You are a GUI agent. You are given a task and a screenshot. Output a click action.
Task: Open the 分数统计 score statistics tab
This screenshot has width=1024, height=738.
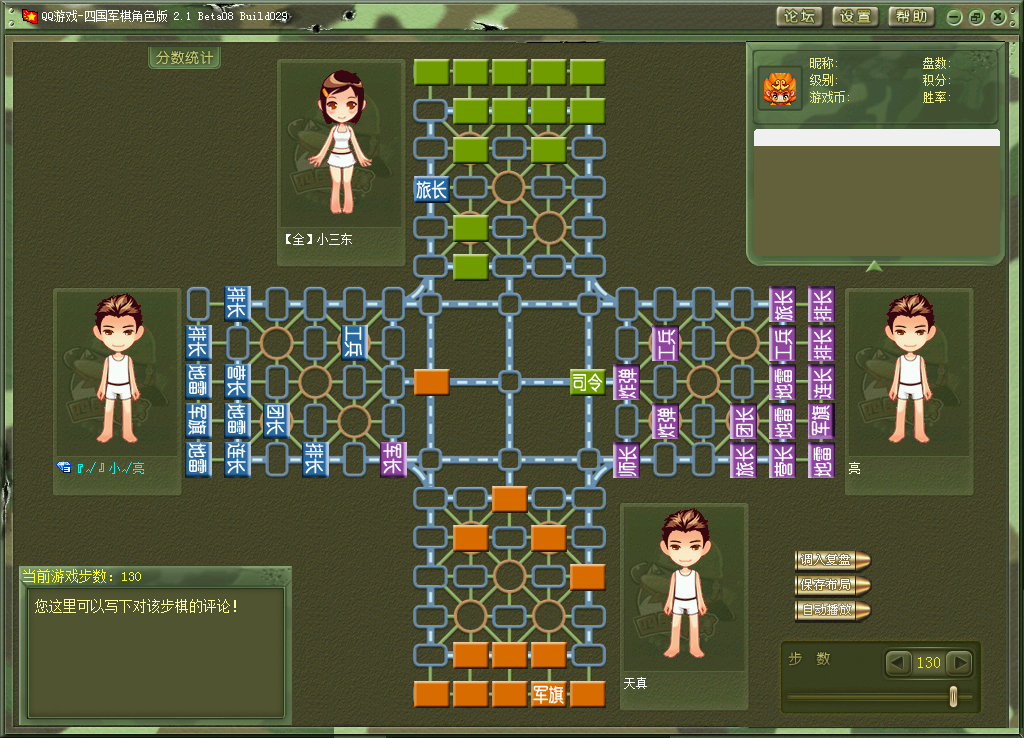(185, 57)
